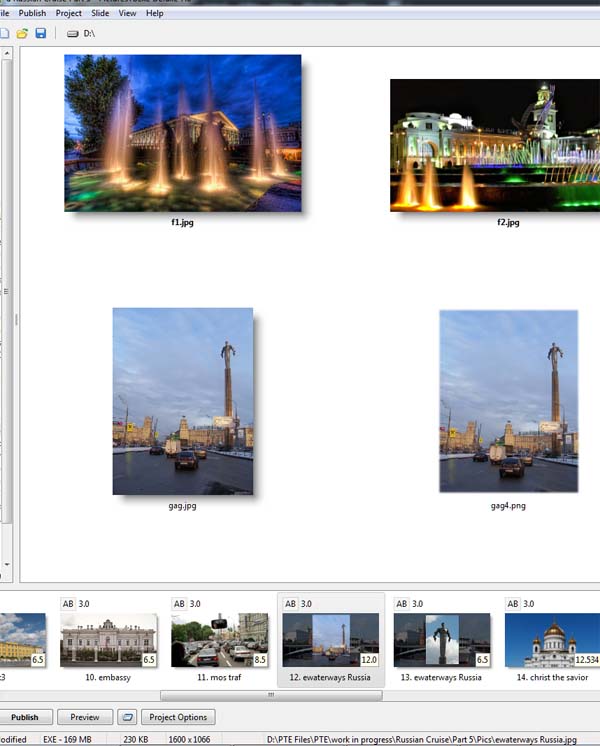Click the '10. embassy' slide caption
The image size is (600, 746).
click(x=108, y=677)
